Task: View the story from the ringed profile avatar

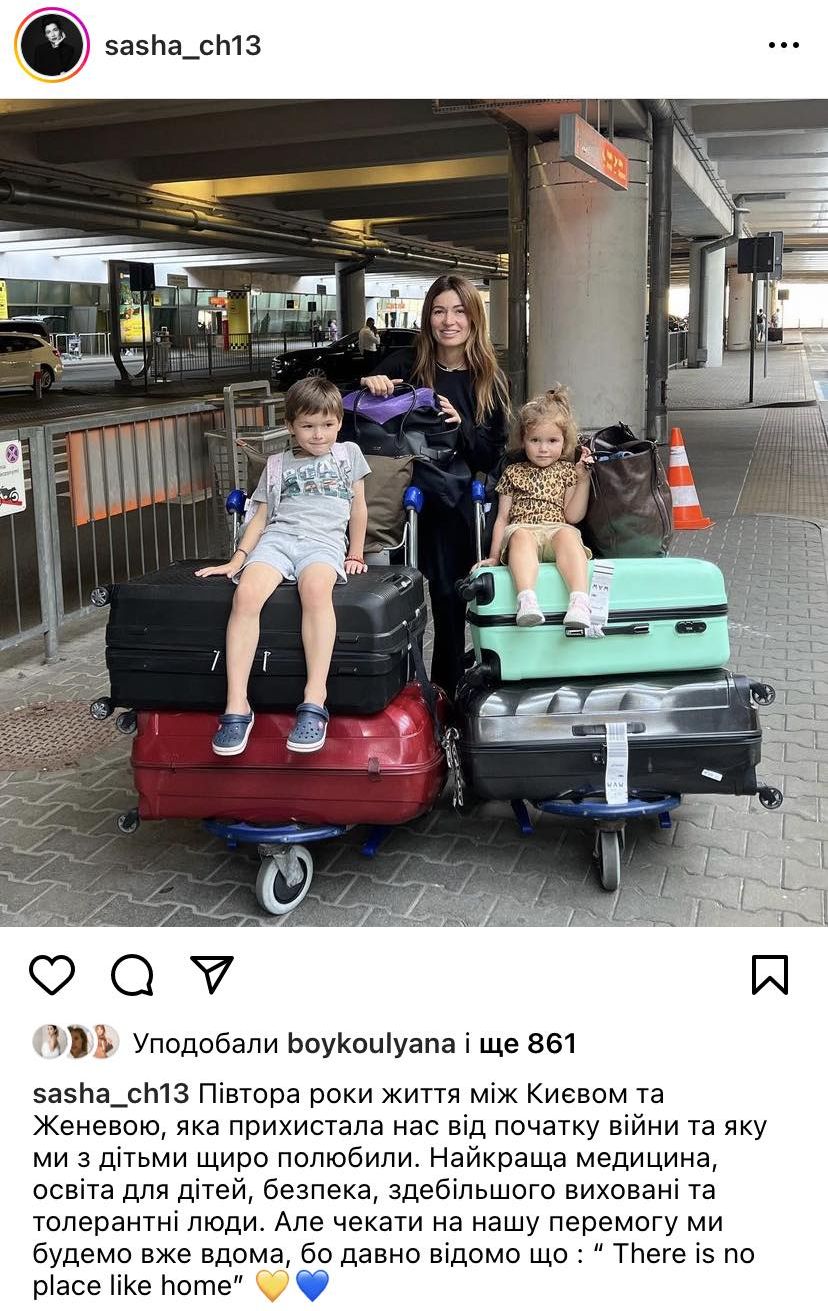Action: 52,45
